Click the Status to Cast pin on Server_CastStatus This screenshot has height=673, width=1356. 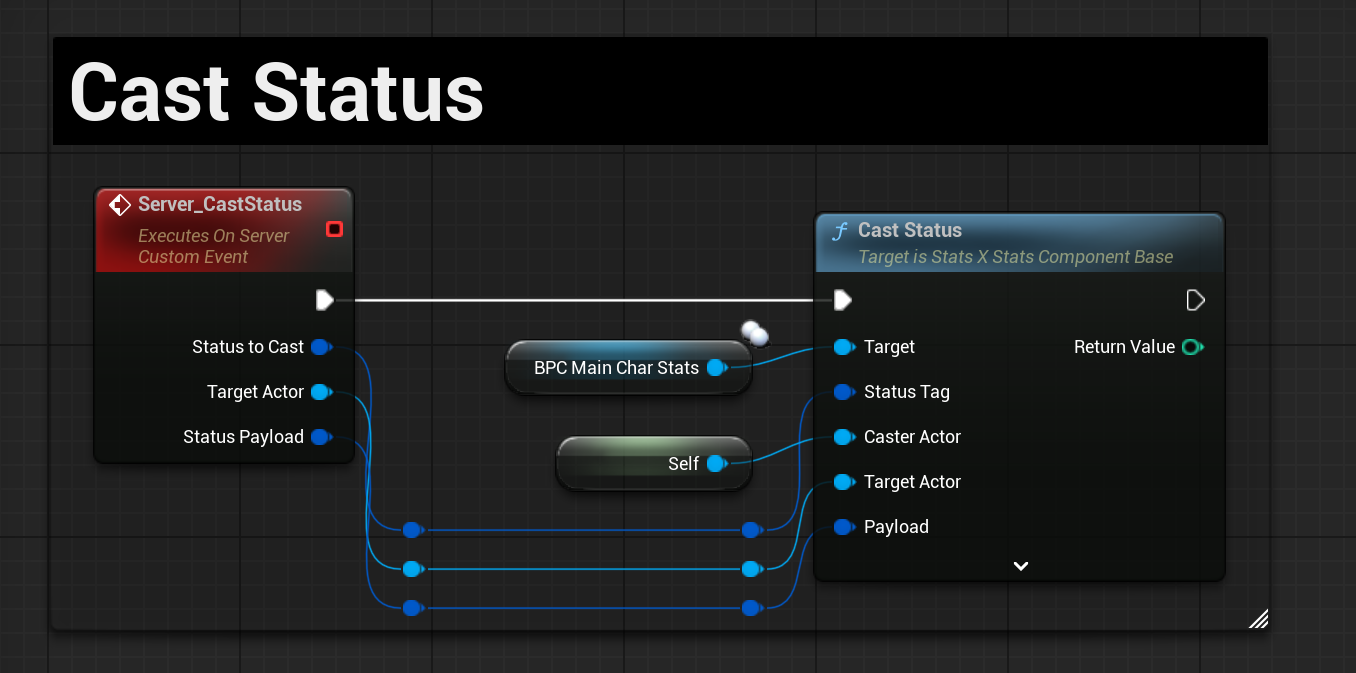click(321, 347)
